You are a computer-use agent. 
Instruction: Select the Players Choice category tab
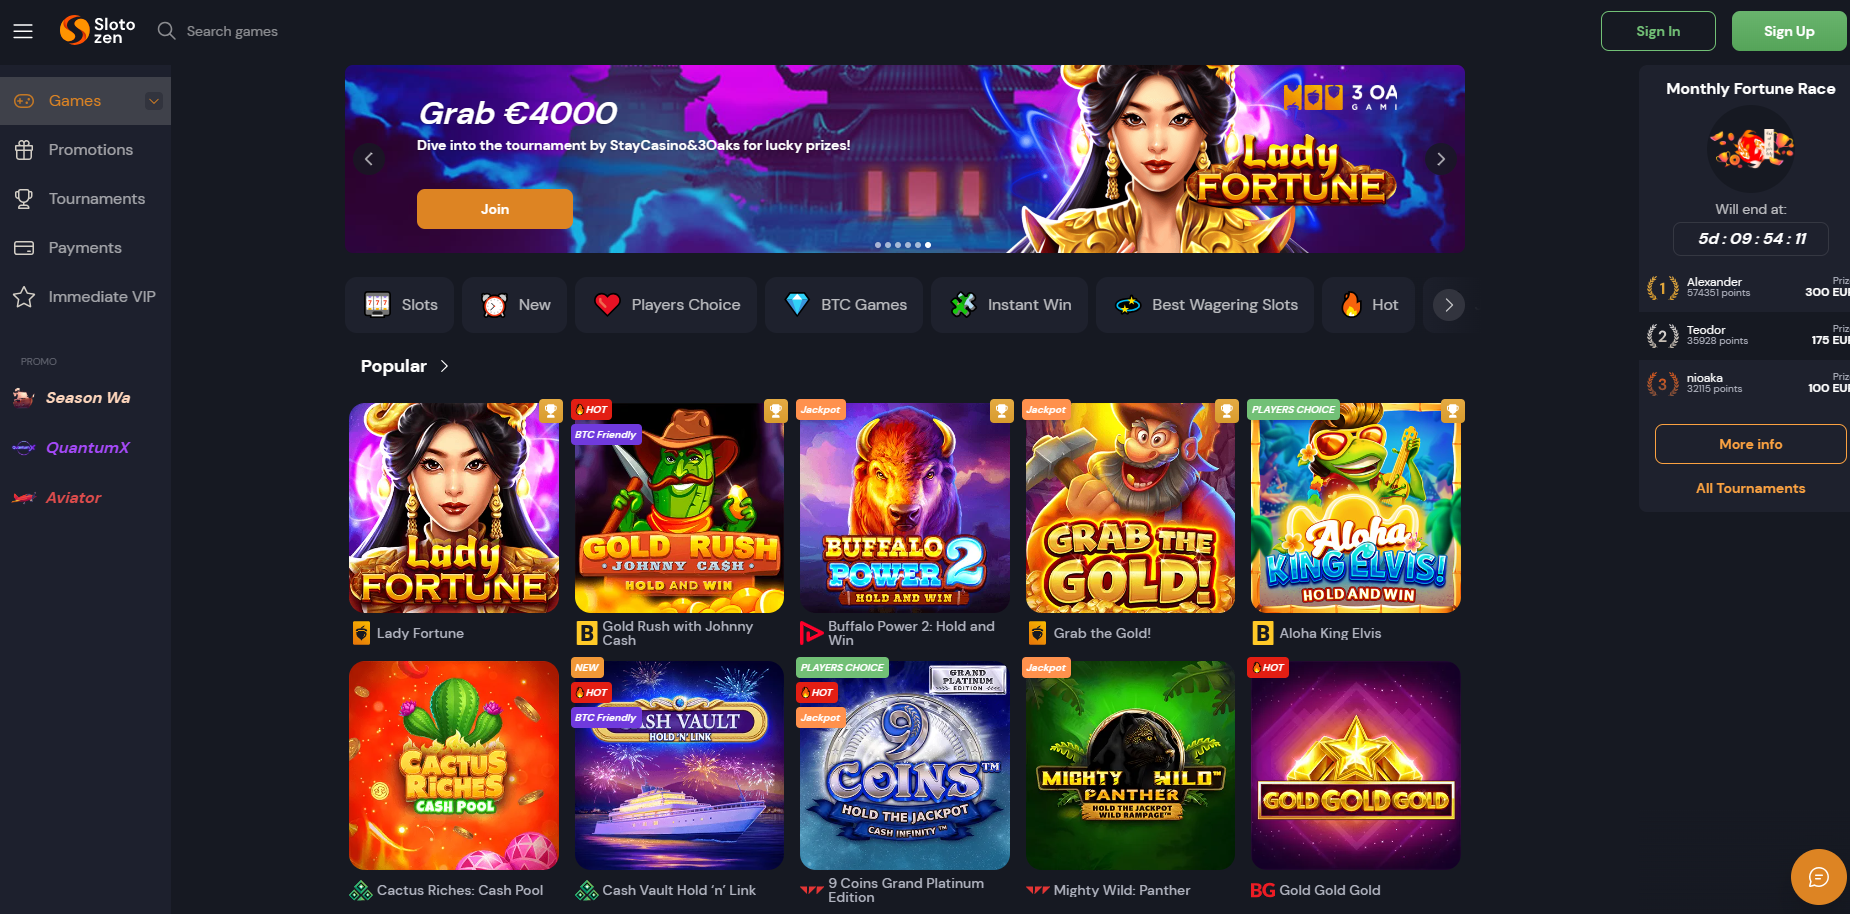[666, 305]
